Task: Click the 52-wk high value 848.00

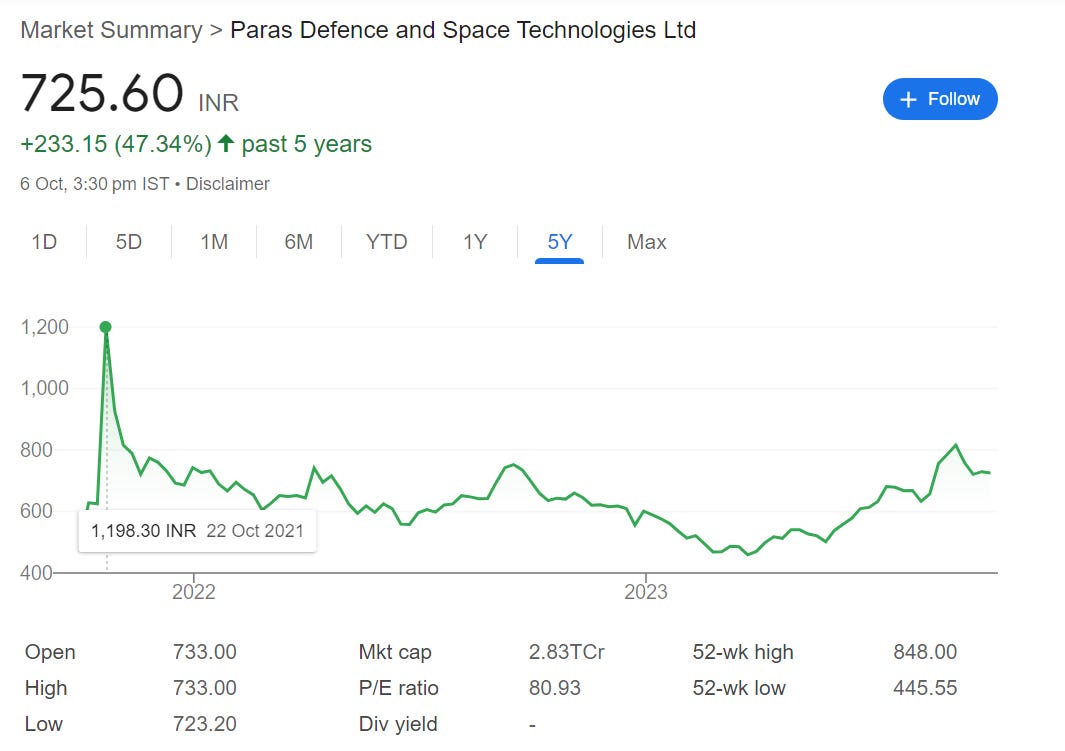Action: point(925,652)
